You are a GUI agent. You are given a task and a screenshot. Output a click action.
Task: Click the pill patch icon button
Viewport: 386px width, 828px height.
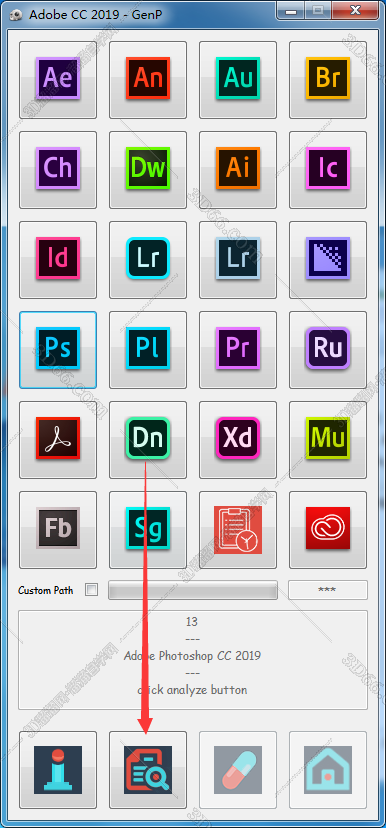[238, 769]
